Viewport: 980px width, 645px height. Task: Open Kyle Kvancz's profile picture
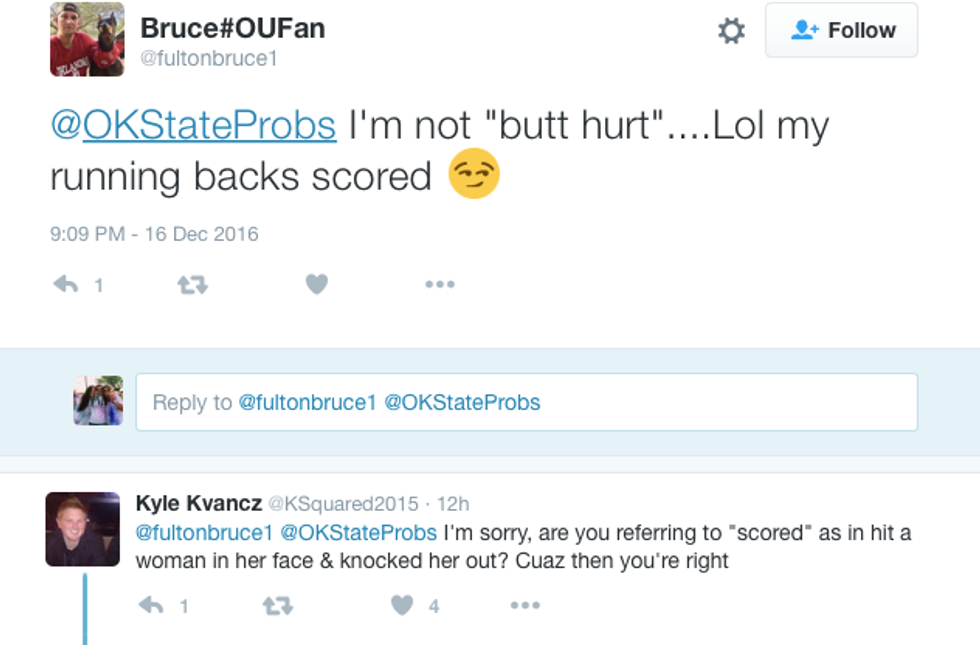click(82, 529)
